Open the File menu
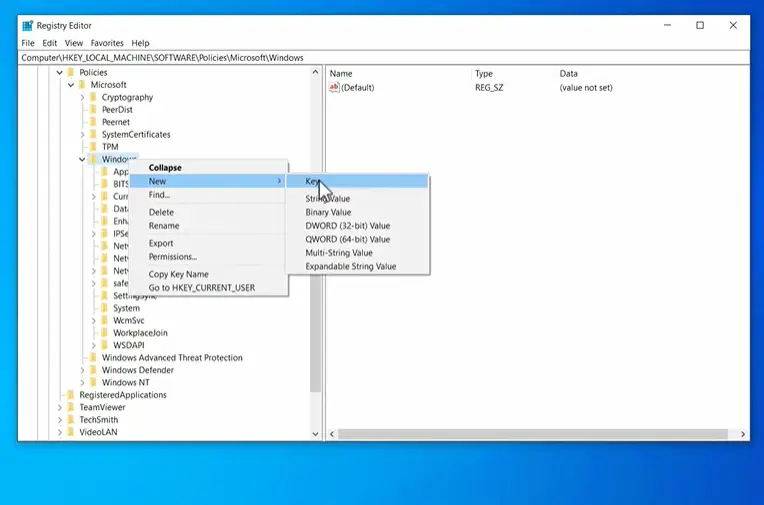Screen dimensions: 764x505 click(x=28, y=43)
